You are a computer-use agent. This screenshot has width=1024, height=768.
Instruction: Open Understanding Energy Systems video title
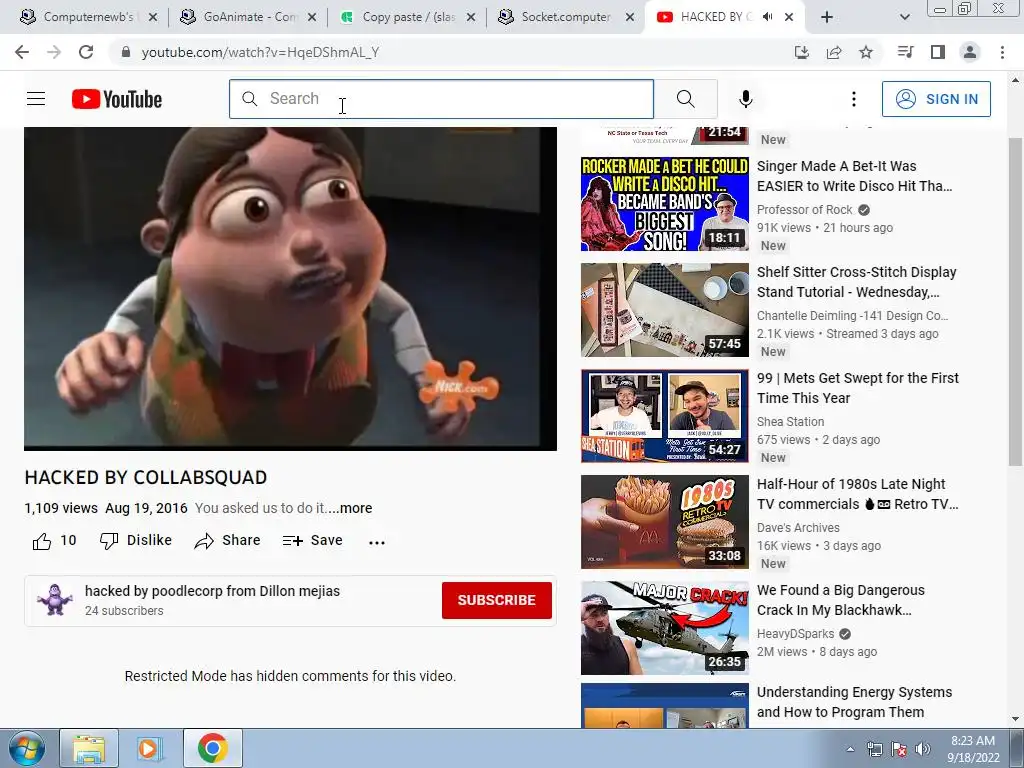pyautogui.click(x=854, y=702)
